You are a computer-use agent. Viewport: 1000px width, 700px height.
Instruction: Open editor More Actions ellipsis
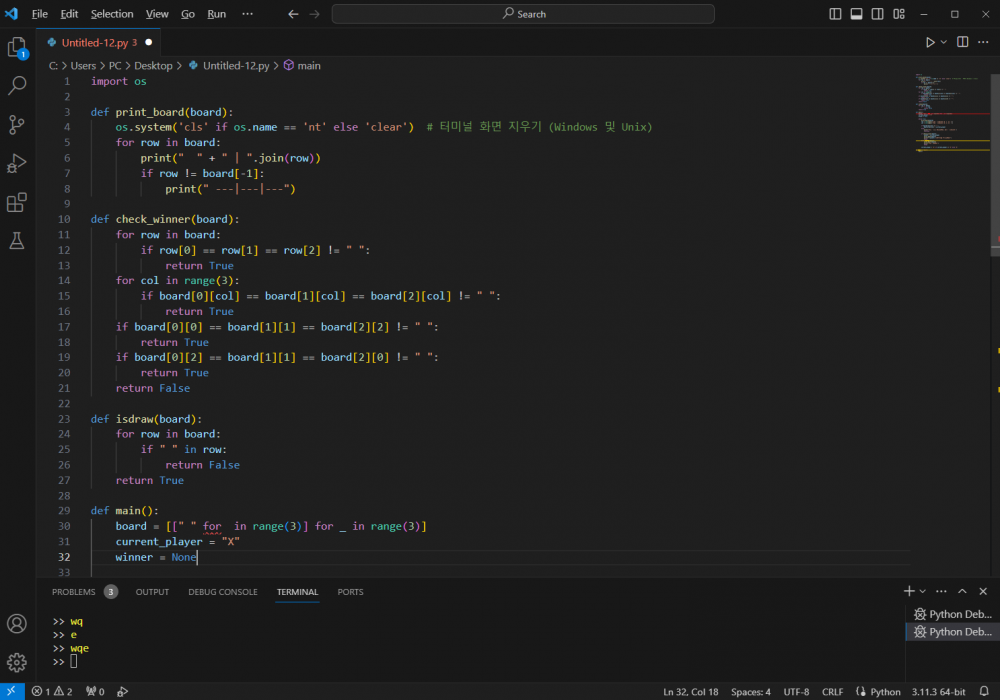(x=983, y=42)
